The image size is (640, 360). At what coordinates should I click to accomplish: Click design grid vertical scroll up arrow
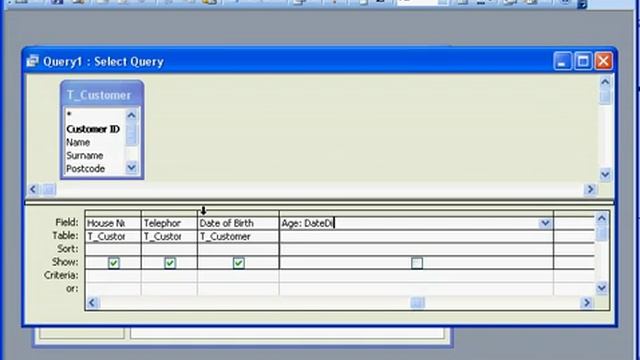(602, 218)
